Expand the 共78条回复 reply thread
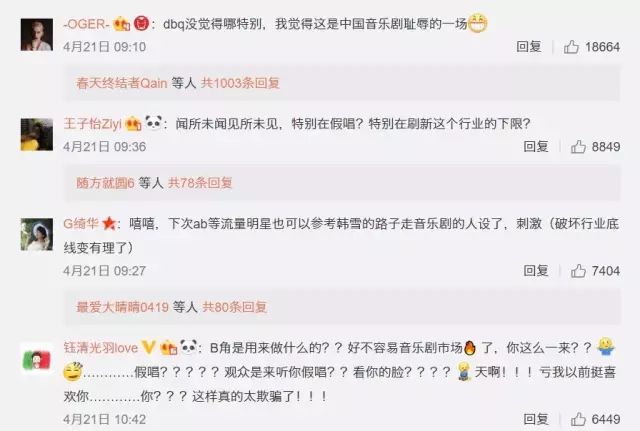Viewport: 640px width, 431px height. pos(200,183)
